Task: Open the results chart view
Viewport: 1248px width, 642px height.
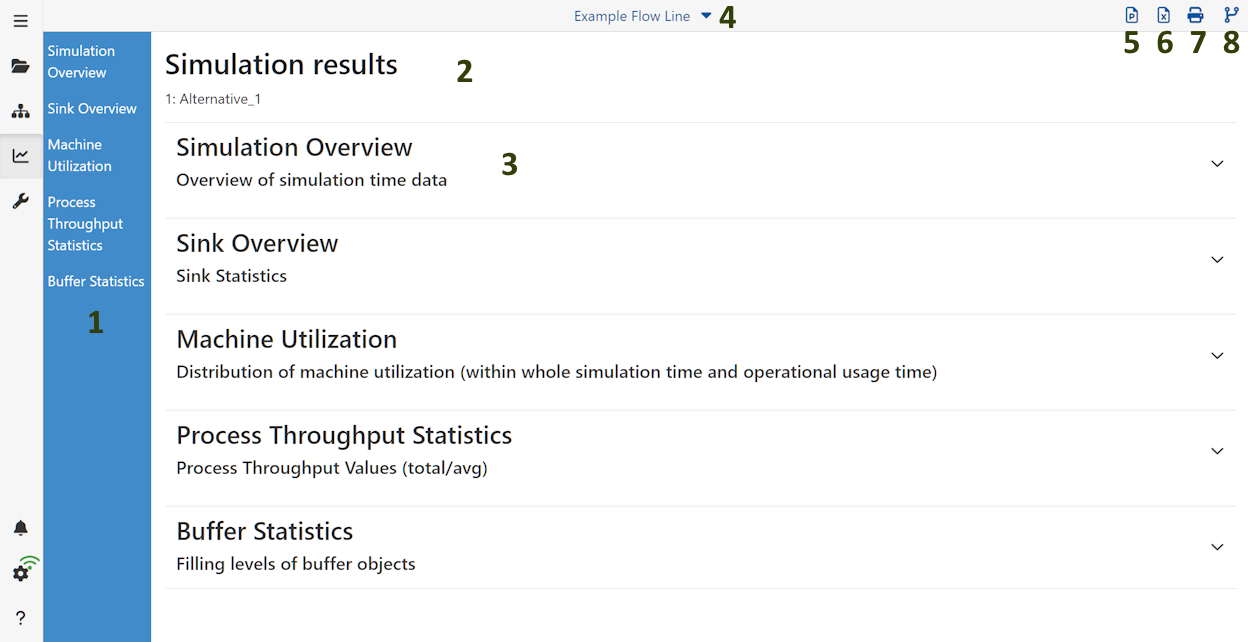Action: click(x=20, y=156)
